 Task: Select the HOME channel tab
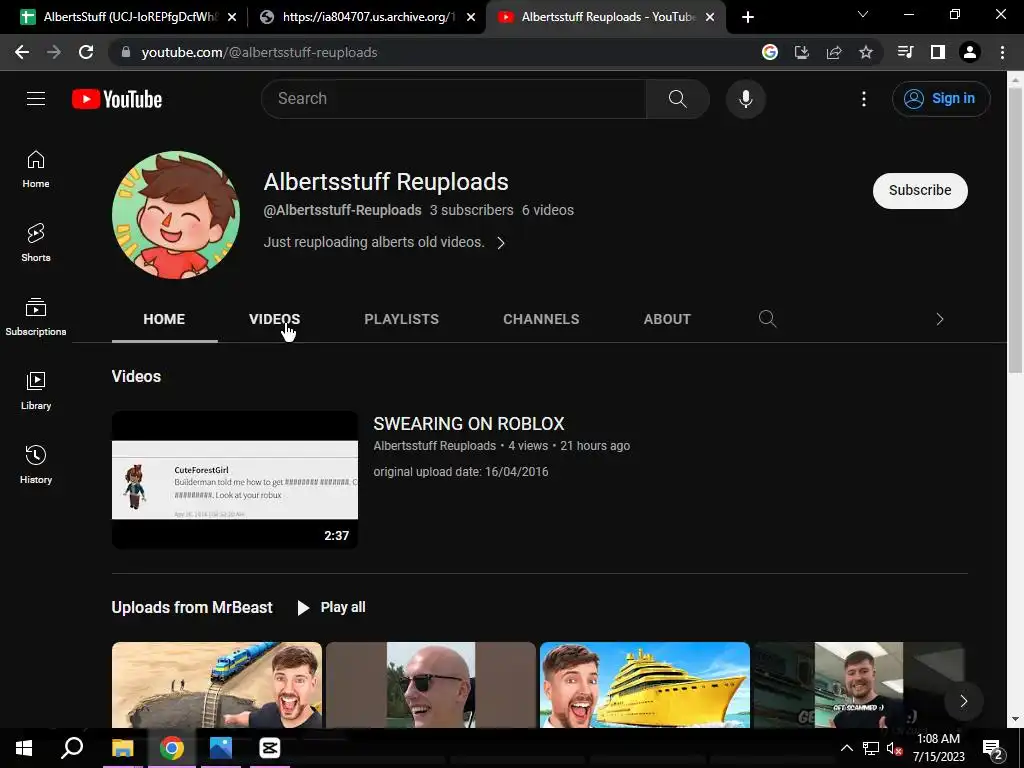tap(164, 319)
